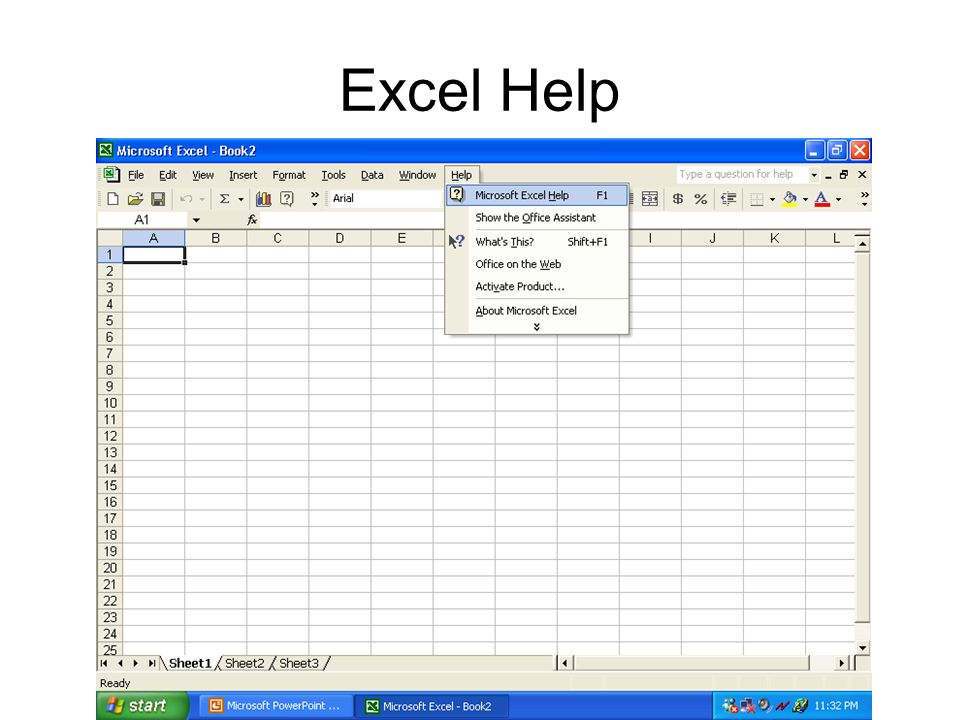Expand the help question box dropdown
The height and width of the screenshot is (720, 960).
click(x=814, y=174)
